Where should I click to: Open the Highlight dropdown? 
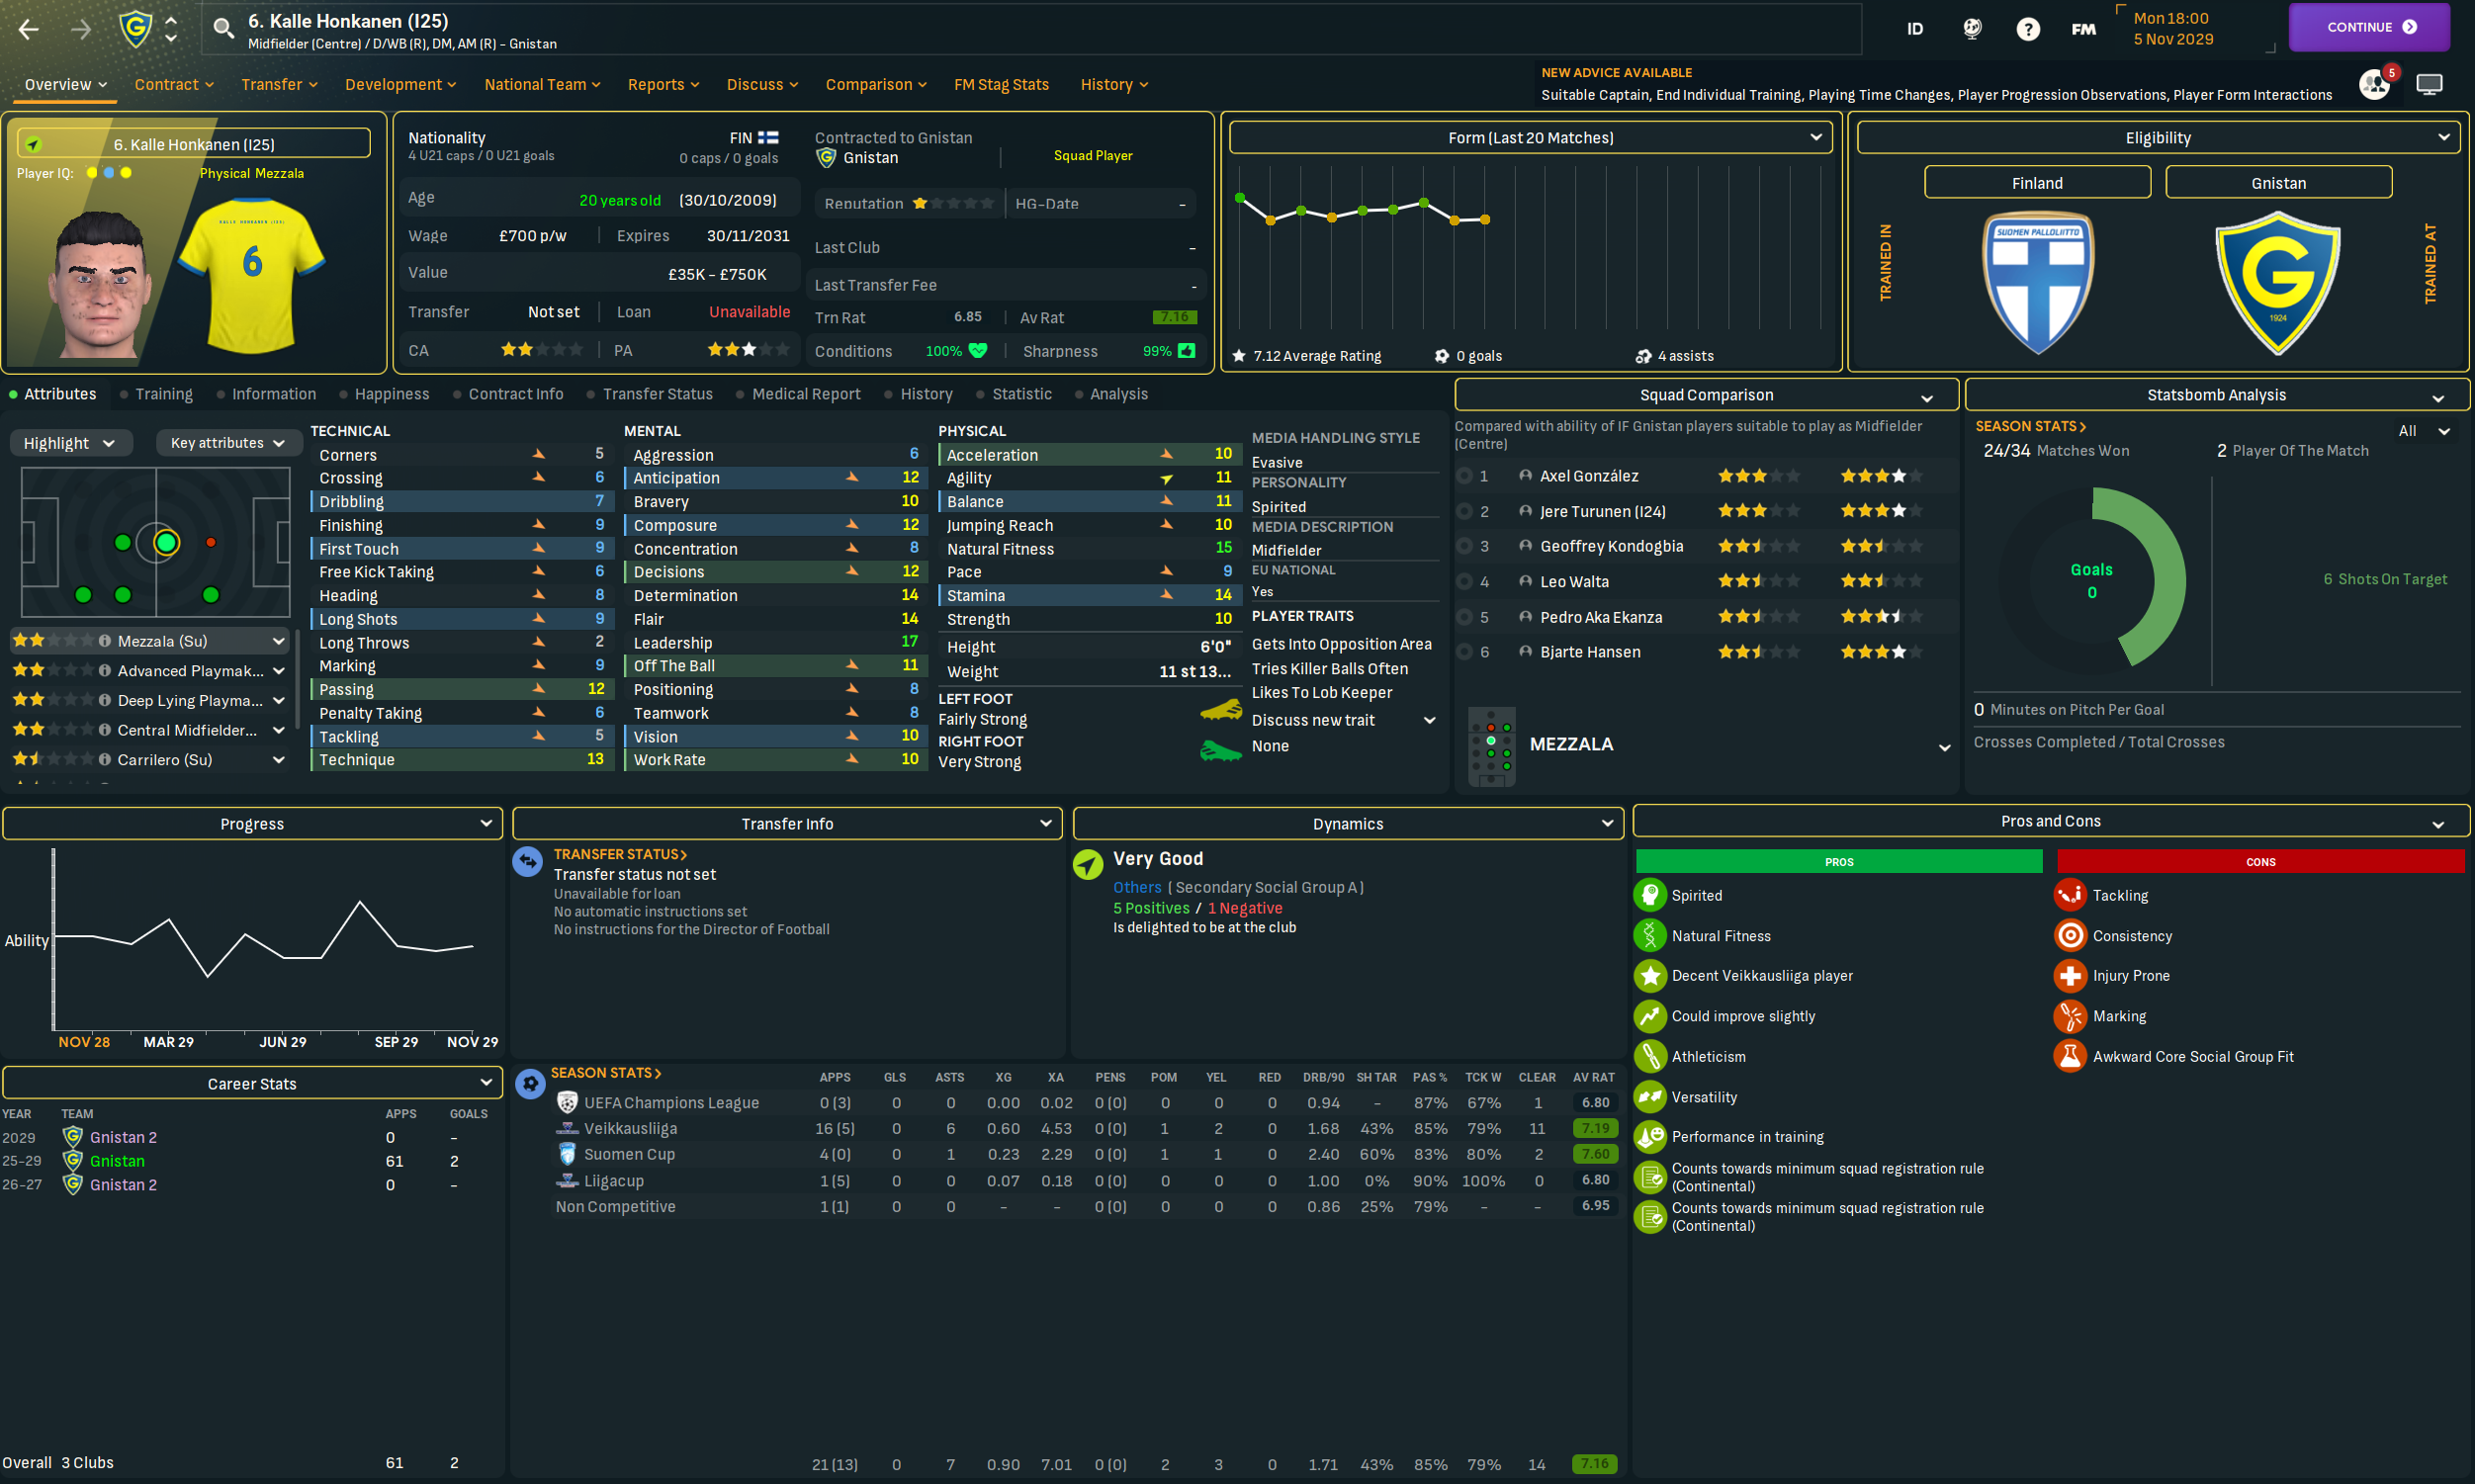coord(69,443)
